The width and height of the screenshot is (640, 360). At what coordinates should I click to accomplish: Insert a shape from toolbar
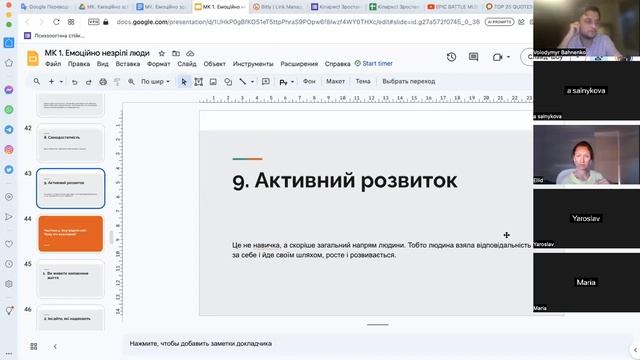pos(228,82)
